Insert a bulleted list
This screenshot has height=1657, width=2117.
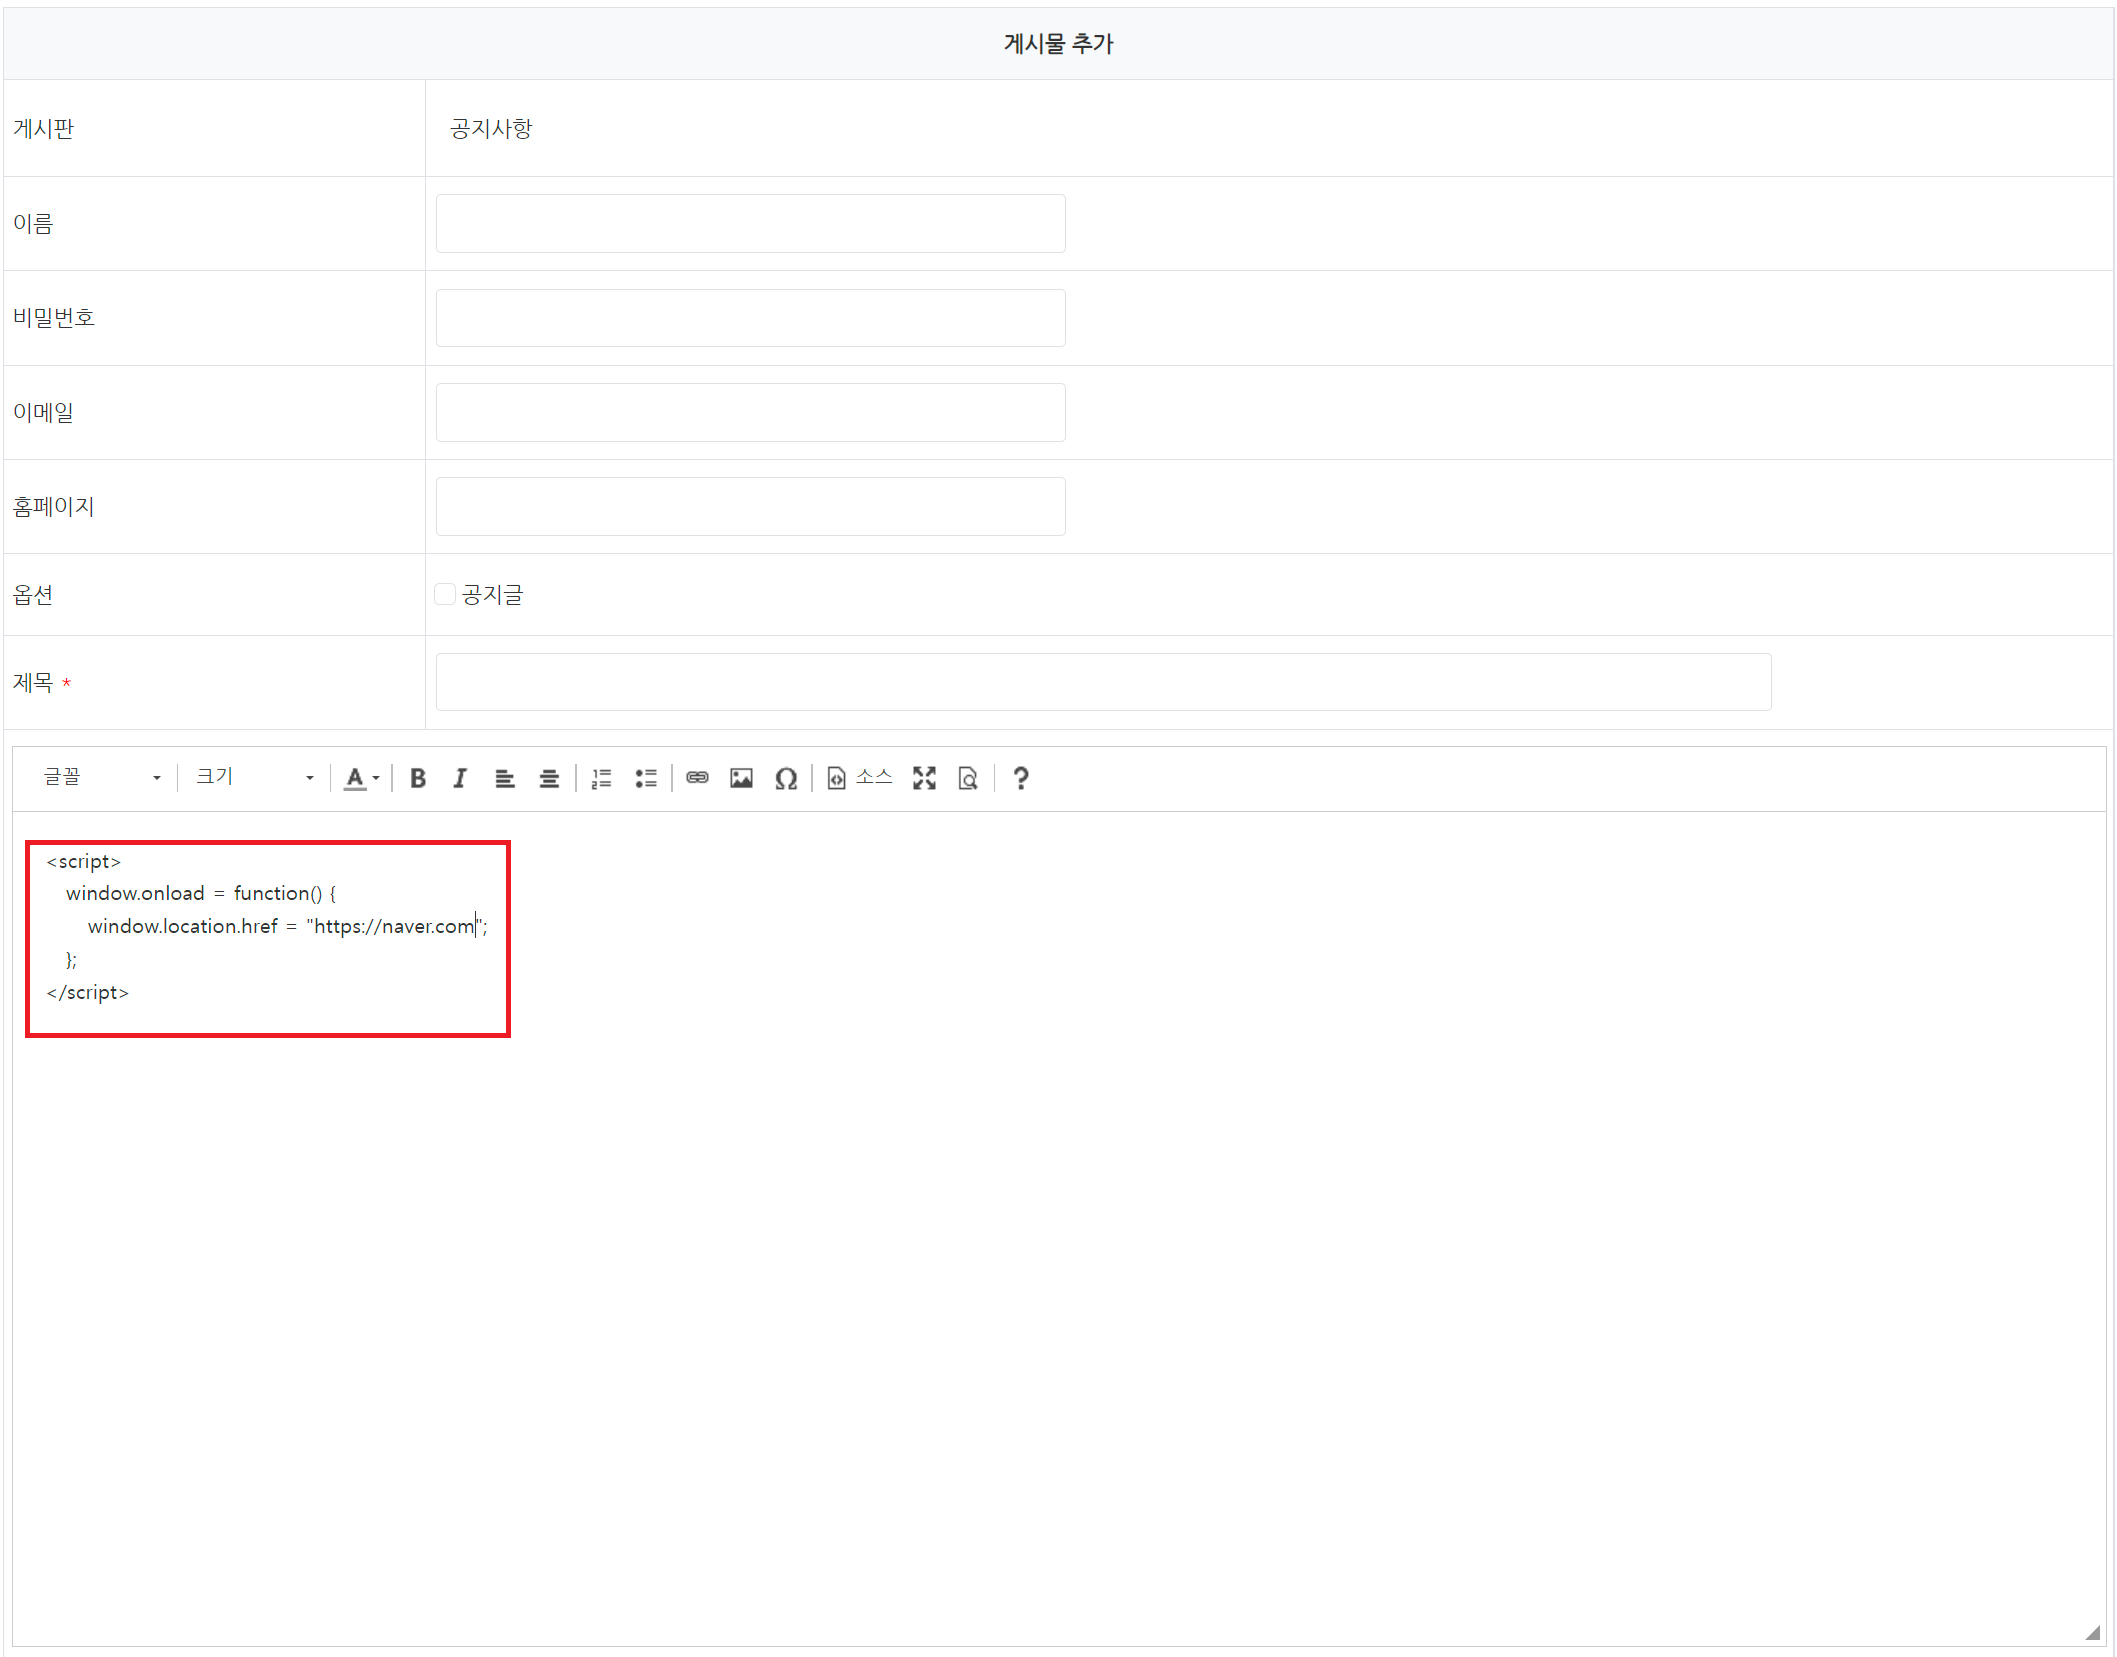(x=646, y=778)
